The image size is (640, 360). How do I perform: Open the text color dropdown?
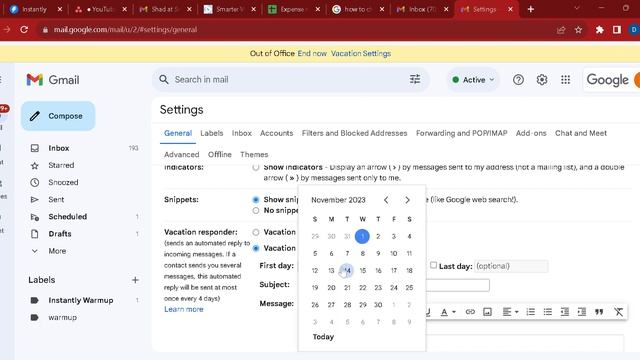click(448, 312)
